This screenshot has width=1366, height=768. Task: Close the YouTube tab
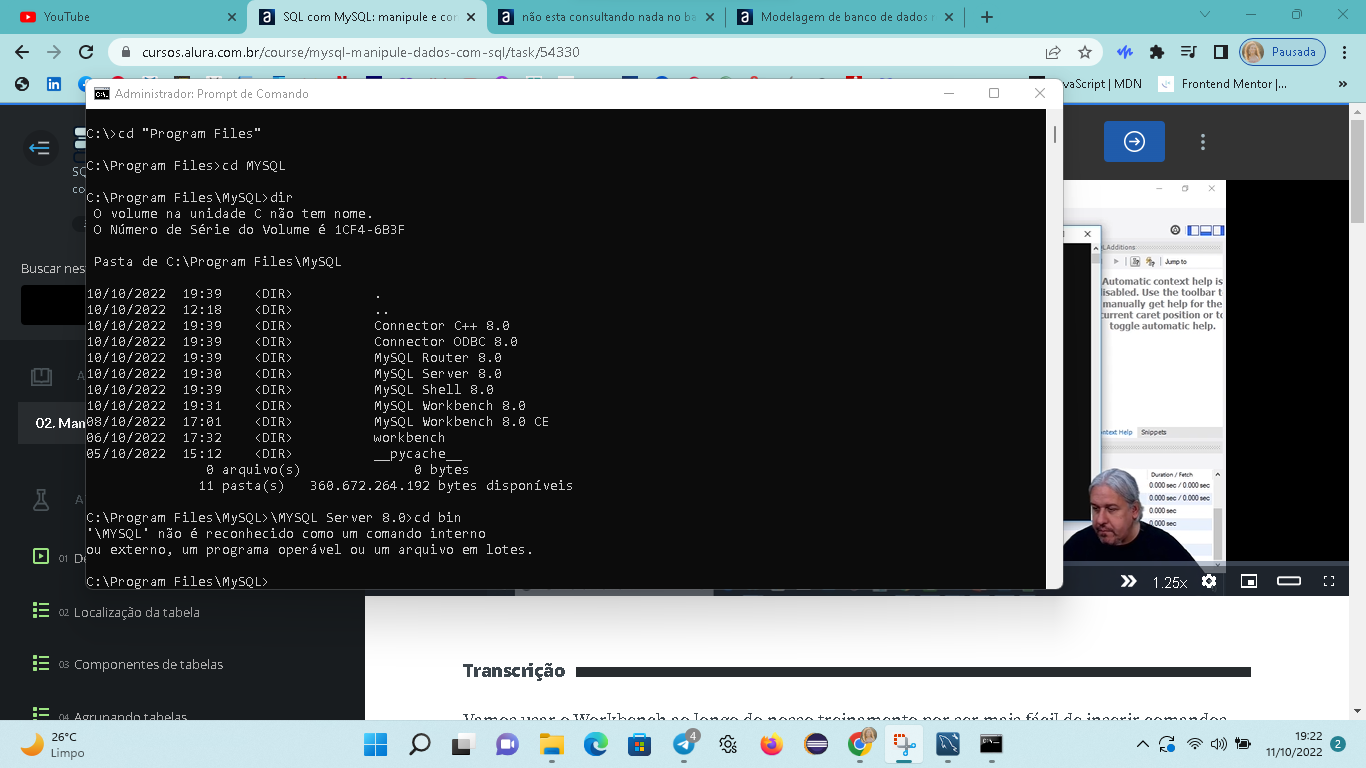coord(231,17)
